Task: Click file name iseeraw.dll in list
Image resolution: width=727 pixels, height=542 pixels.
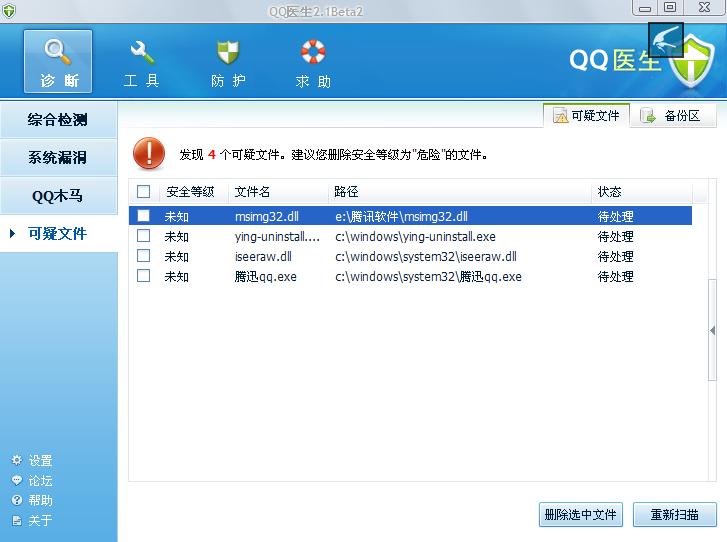Action: (x=263, y=256)
